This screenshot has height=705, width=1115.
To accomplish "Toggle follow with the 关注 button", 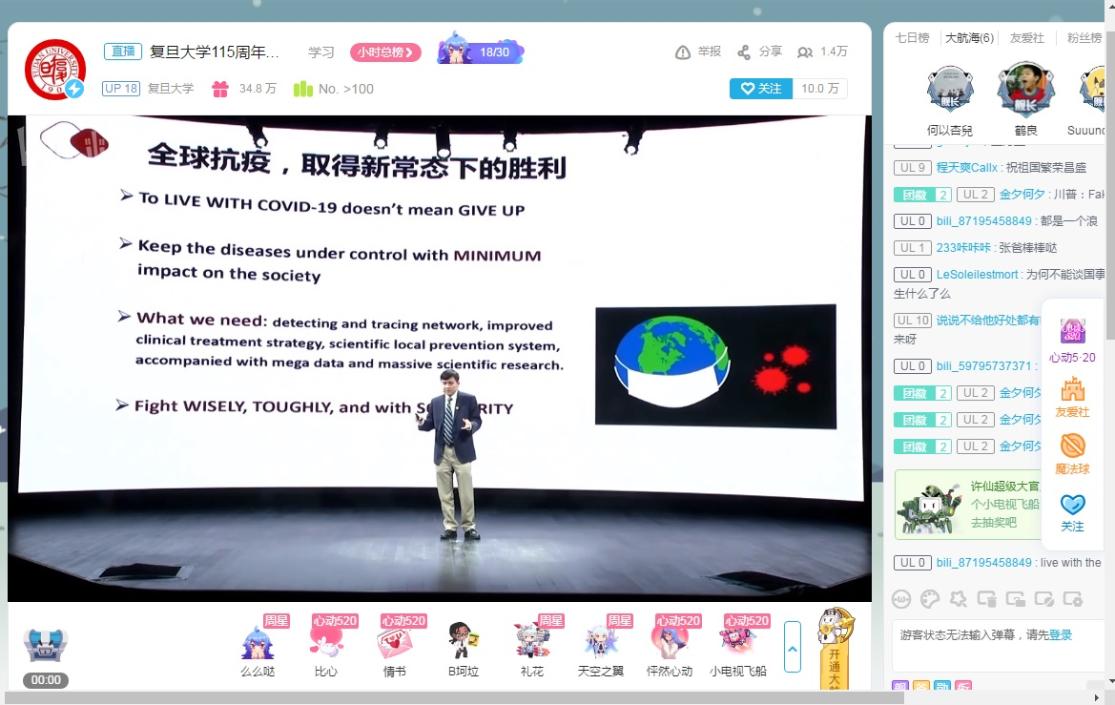I will 761,88.
